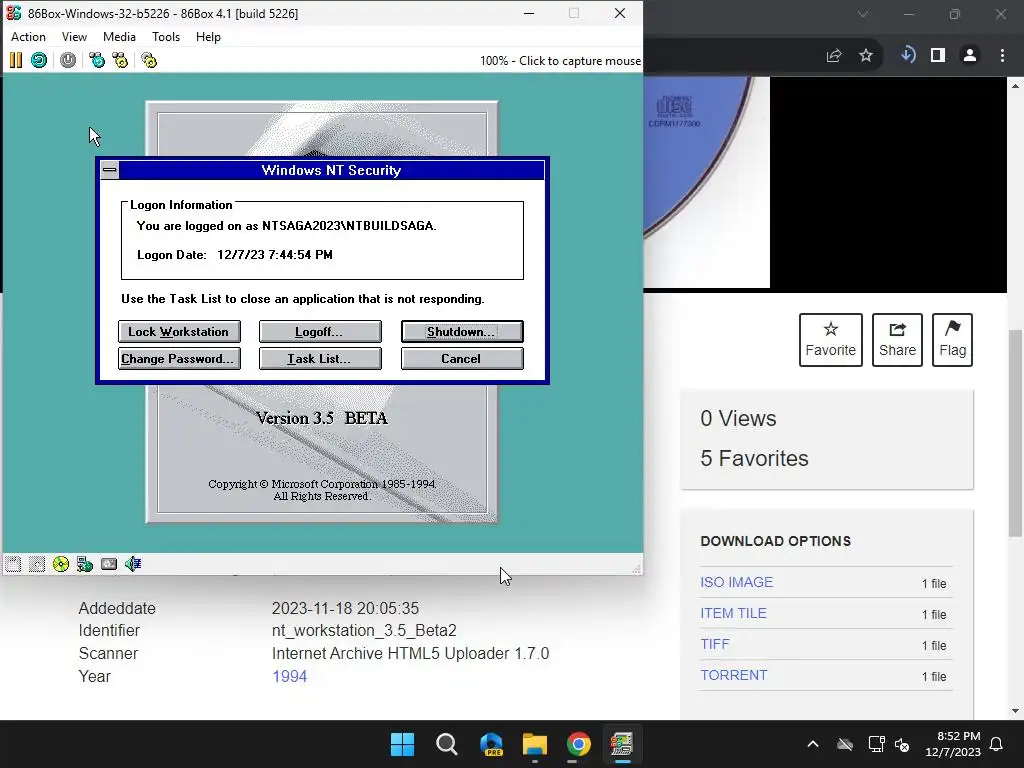Open Windows Start menu
Image resolution: width=1024 pixels, height=768 pixels.
pyautogui.click(x=402, y=744)
